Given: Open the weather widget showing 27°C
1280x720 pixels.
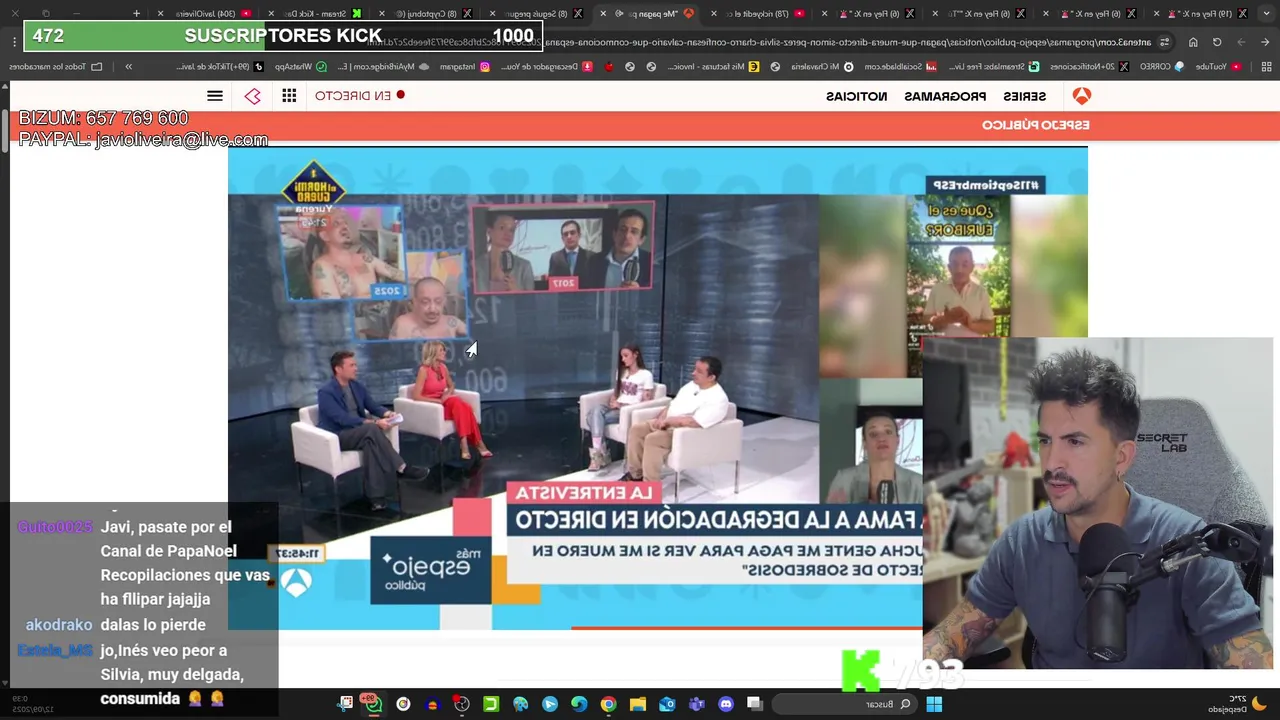Looking at the screenshot, I should pyautogui.click(x=1236, y=704).
